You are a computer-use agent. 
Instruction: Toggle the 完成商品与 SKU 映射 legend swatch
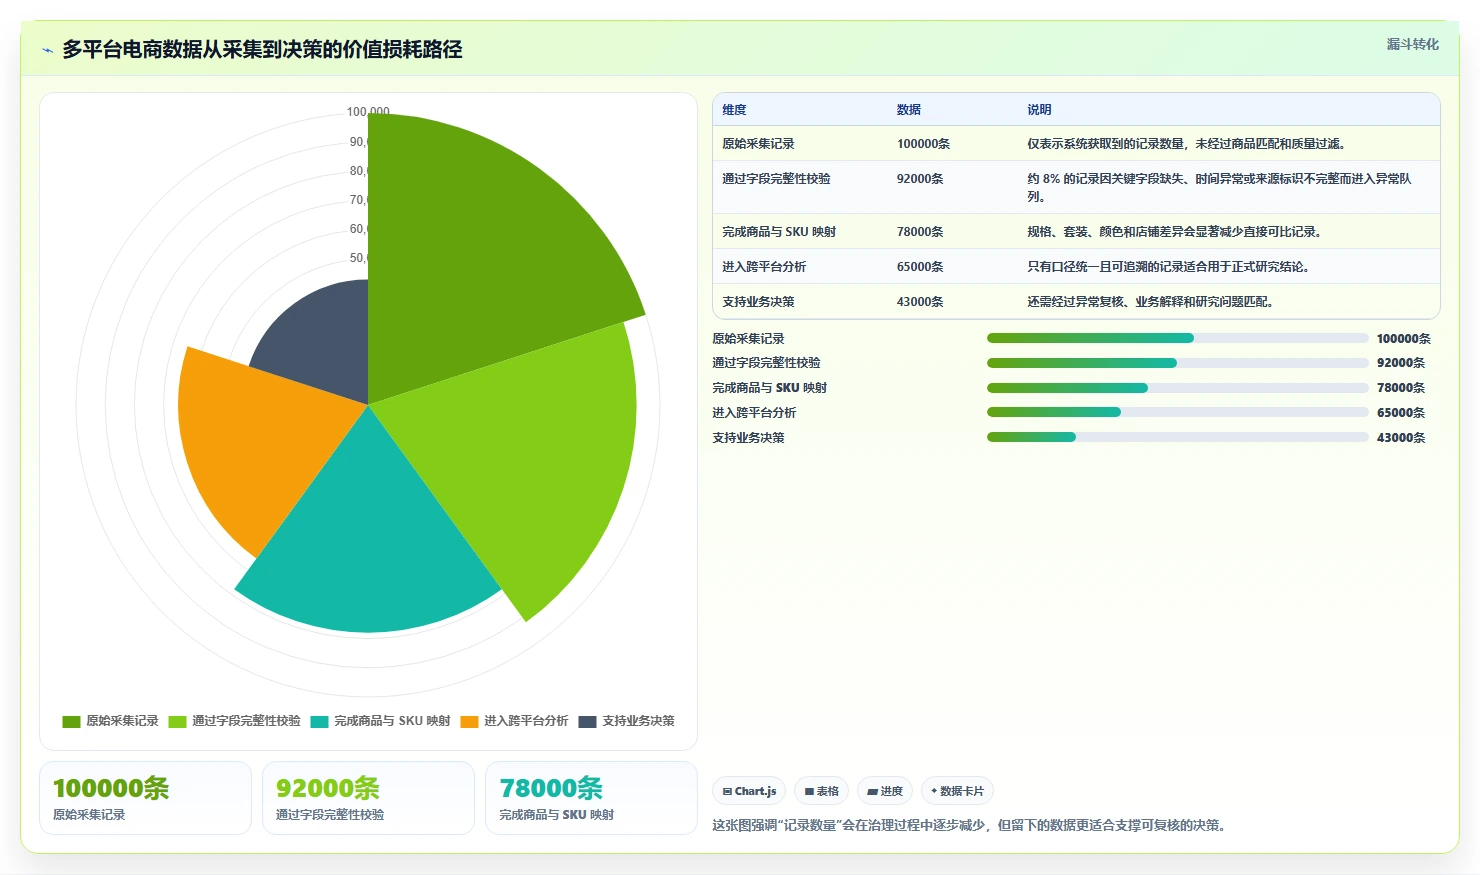[319, 721]
